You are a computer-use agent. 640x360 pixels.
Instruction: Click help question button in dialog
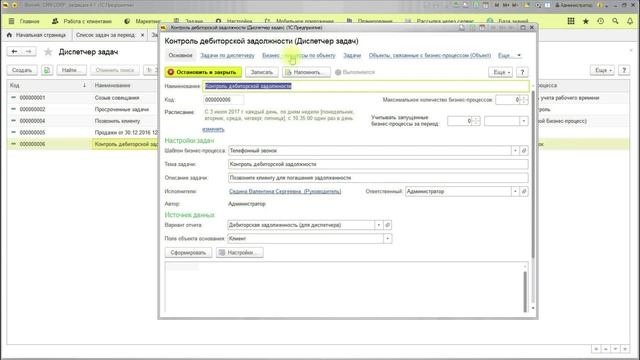(x=522, y=72)
